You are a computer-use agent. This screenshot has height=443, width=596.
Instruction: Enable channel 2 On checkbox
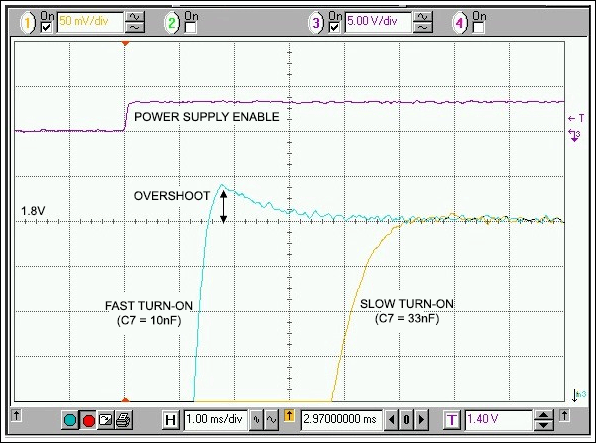[x=190, y=28]
